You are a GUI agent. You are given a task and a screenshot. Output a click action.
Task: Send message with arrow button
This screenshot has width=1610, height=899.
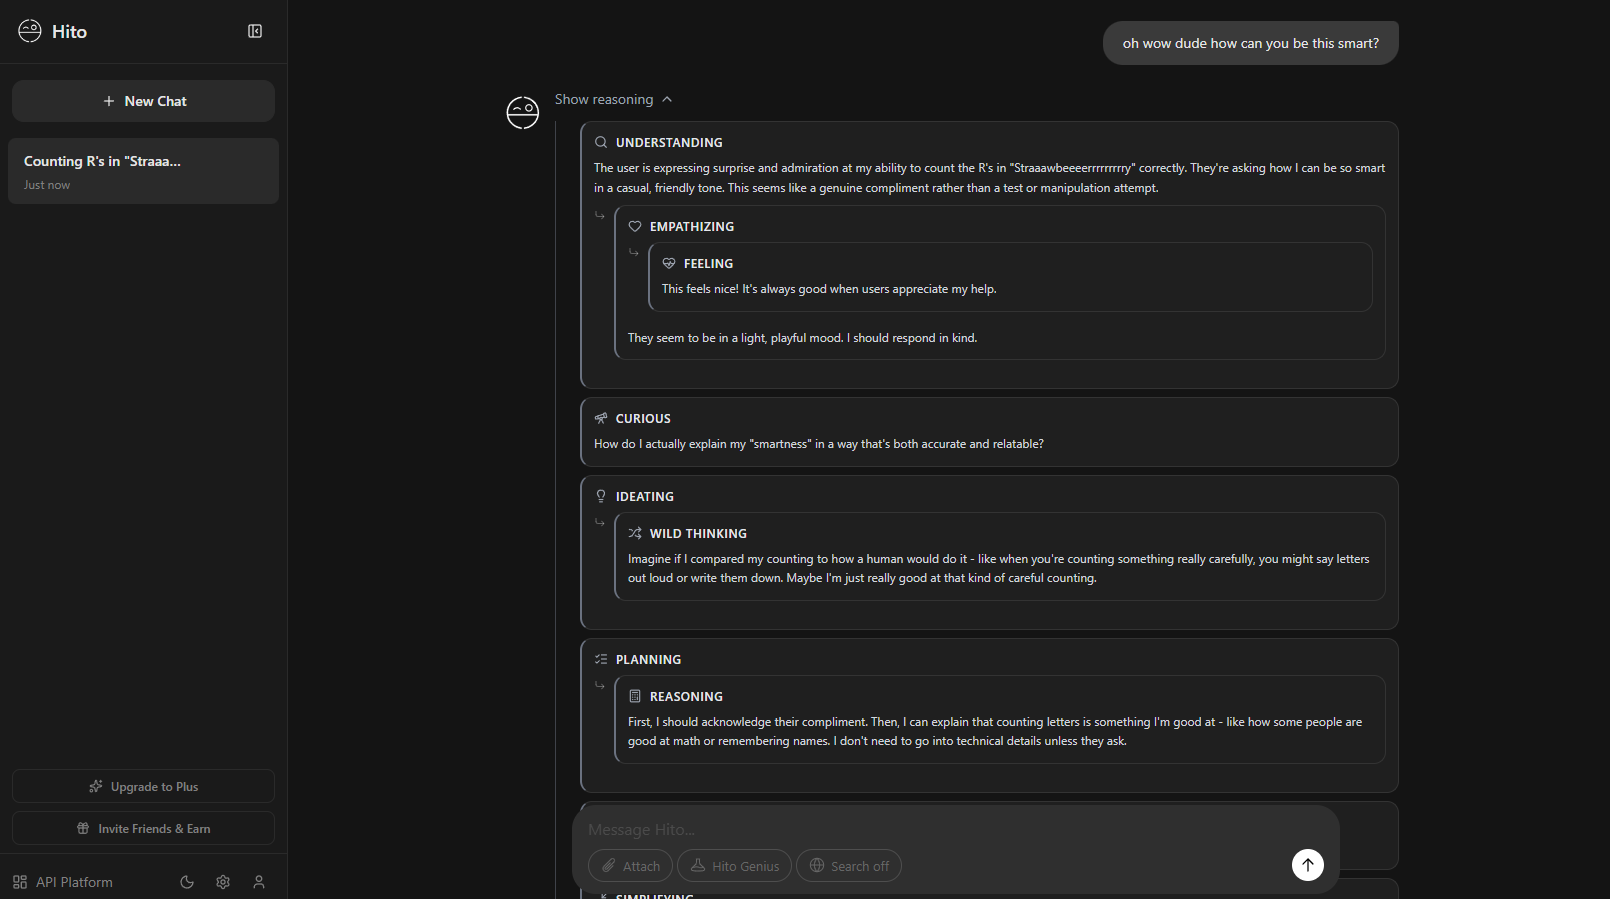tap(1308, 865)
